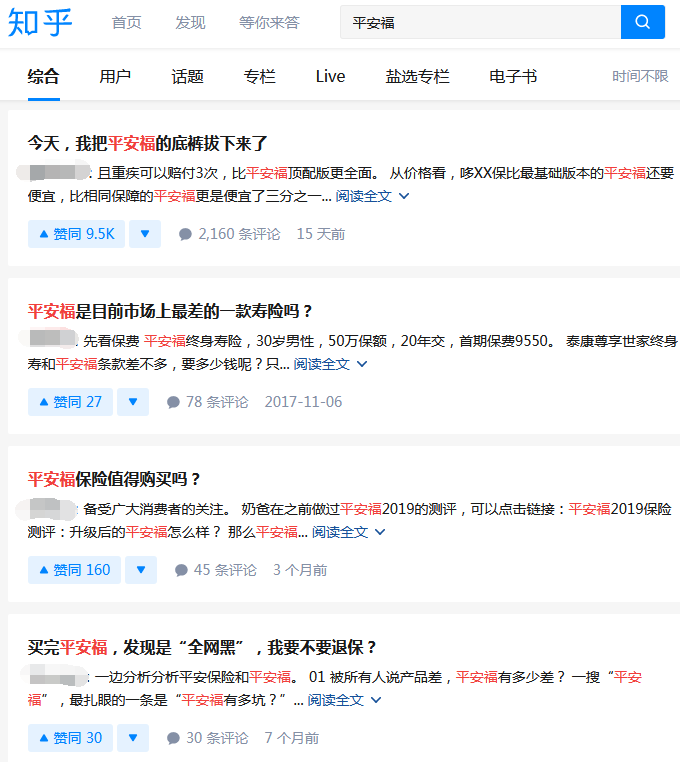Upvote with 赞同 160 button
680x762 pixels.
pyautogui.click(x=74, y=570)
